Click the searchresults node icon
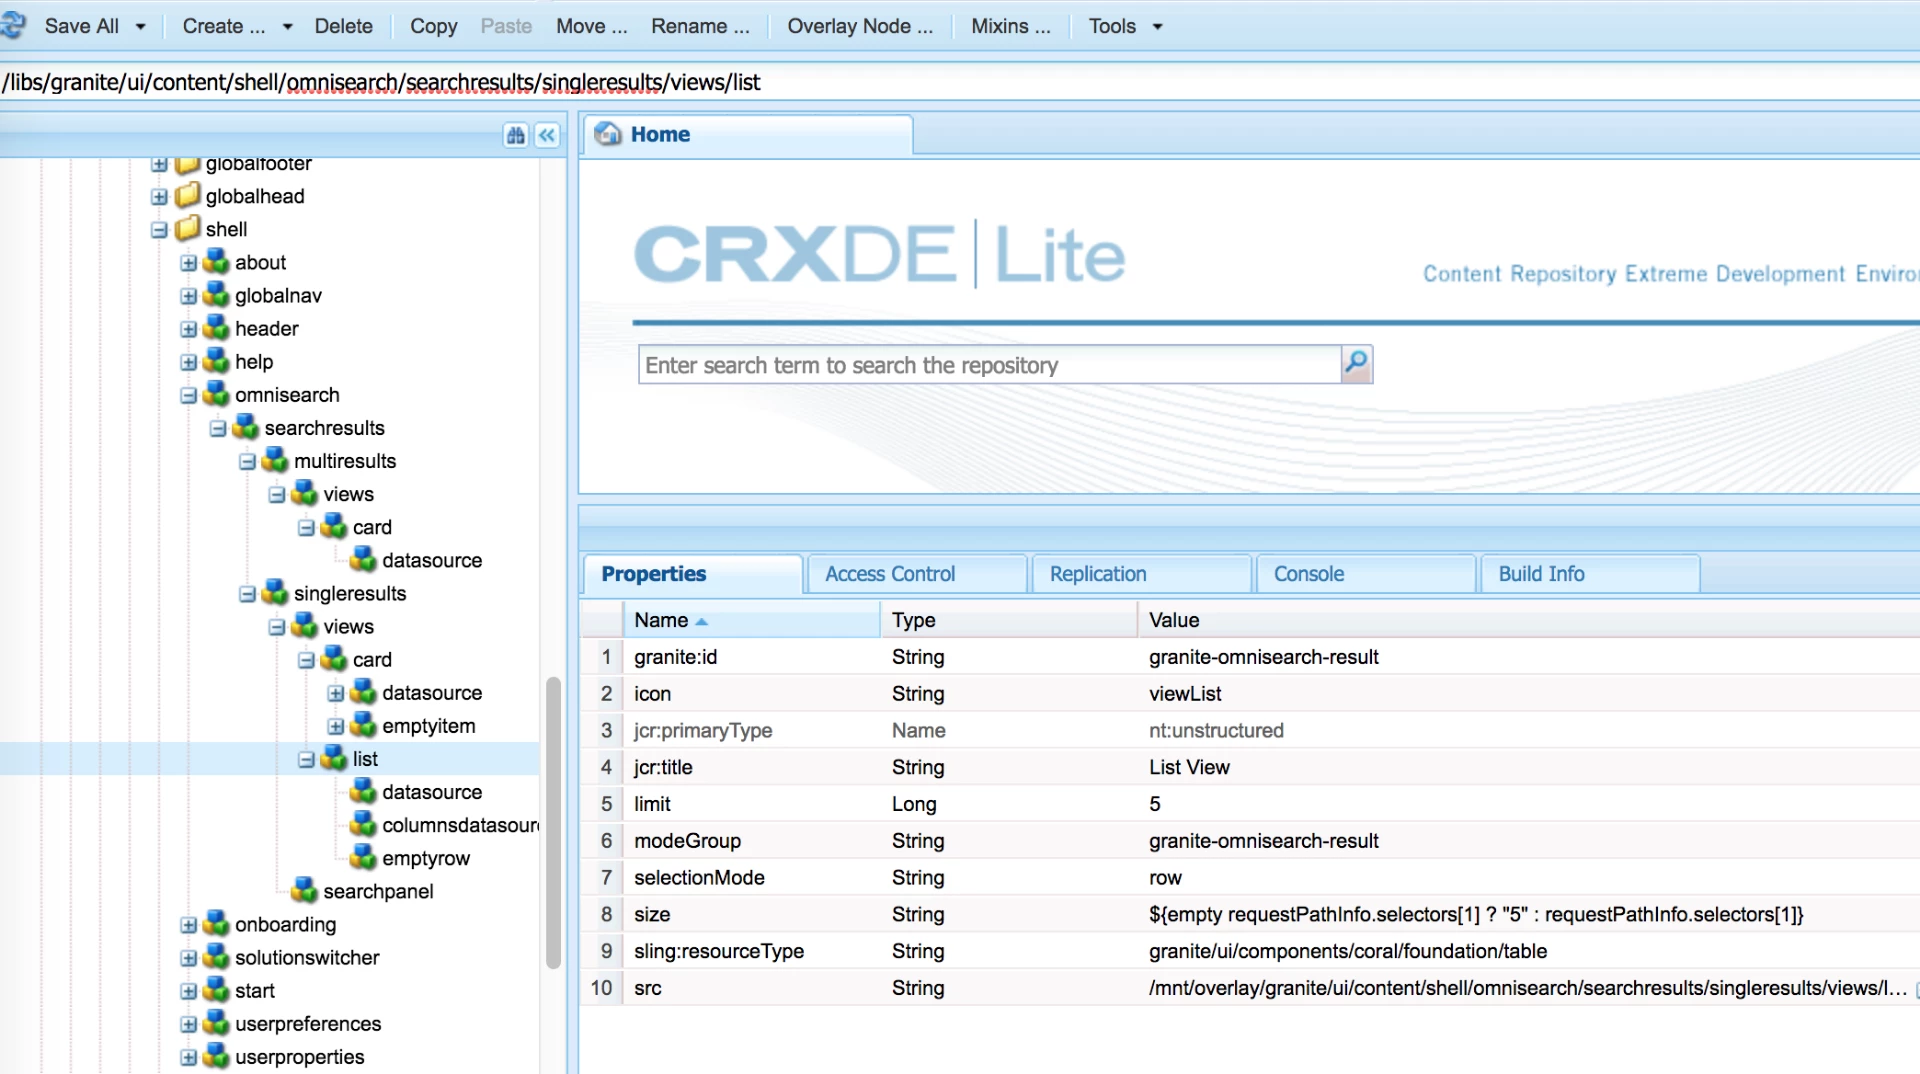The height and width of the screenshot is (1074, 1920). (x=246, y=427)
